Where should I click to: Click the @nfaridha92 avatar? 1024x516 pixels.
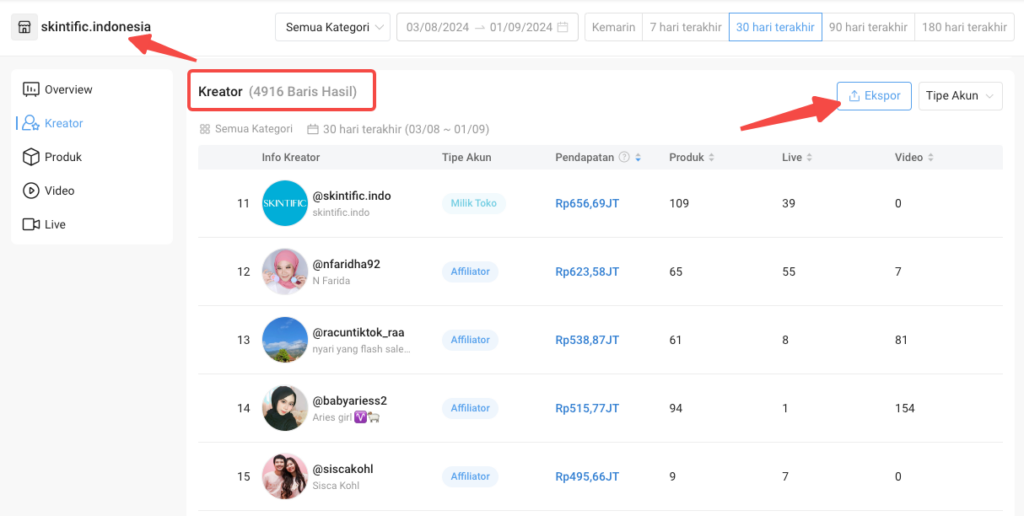coord(284,271)
